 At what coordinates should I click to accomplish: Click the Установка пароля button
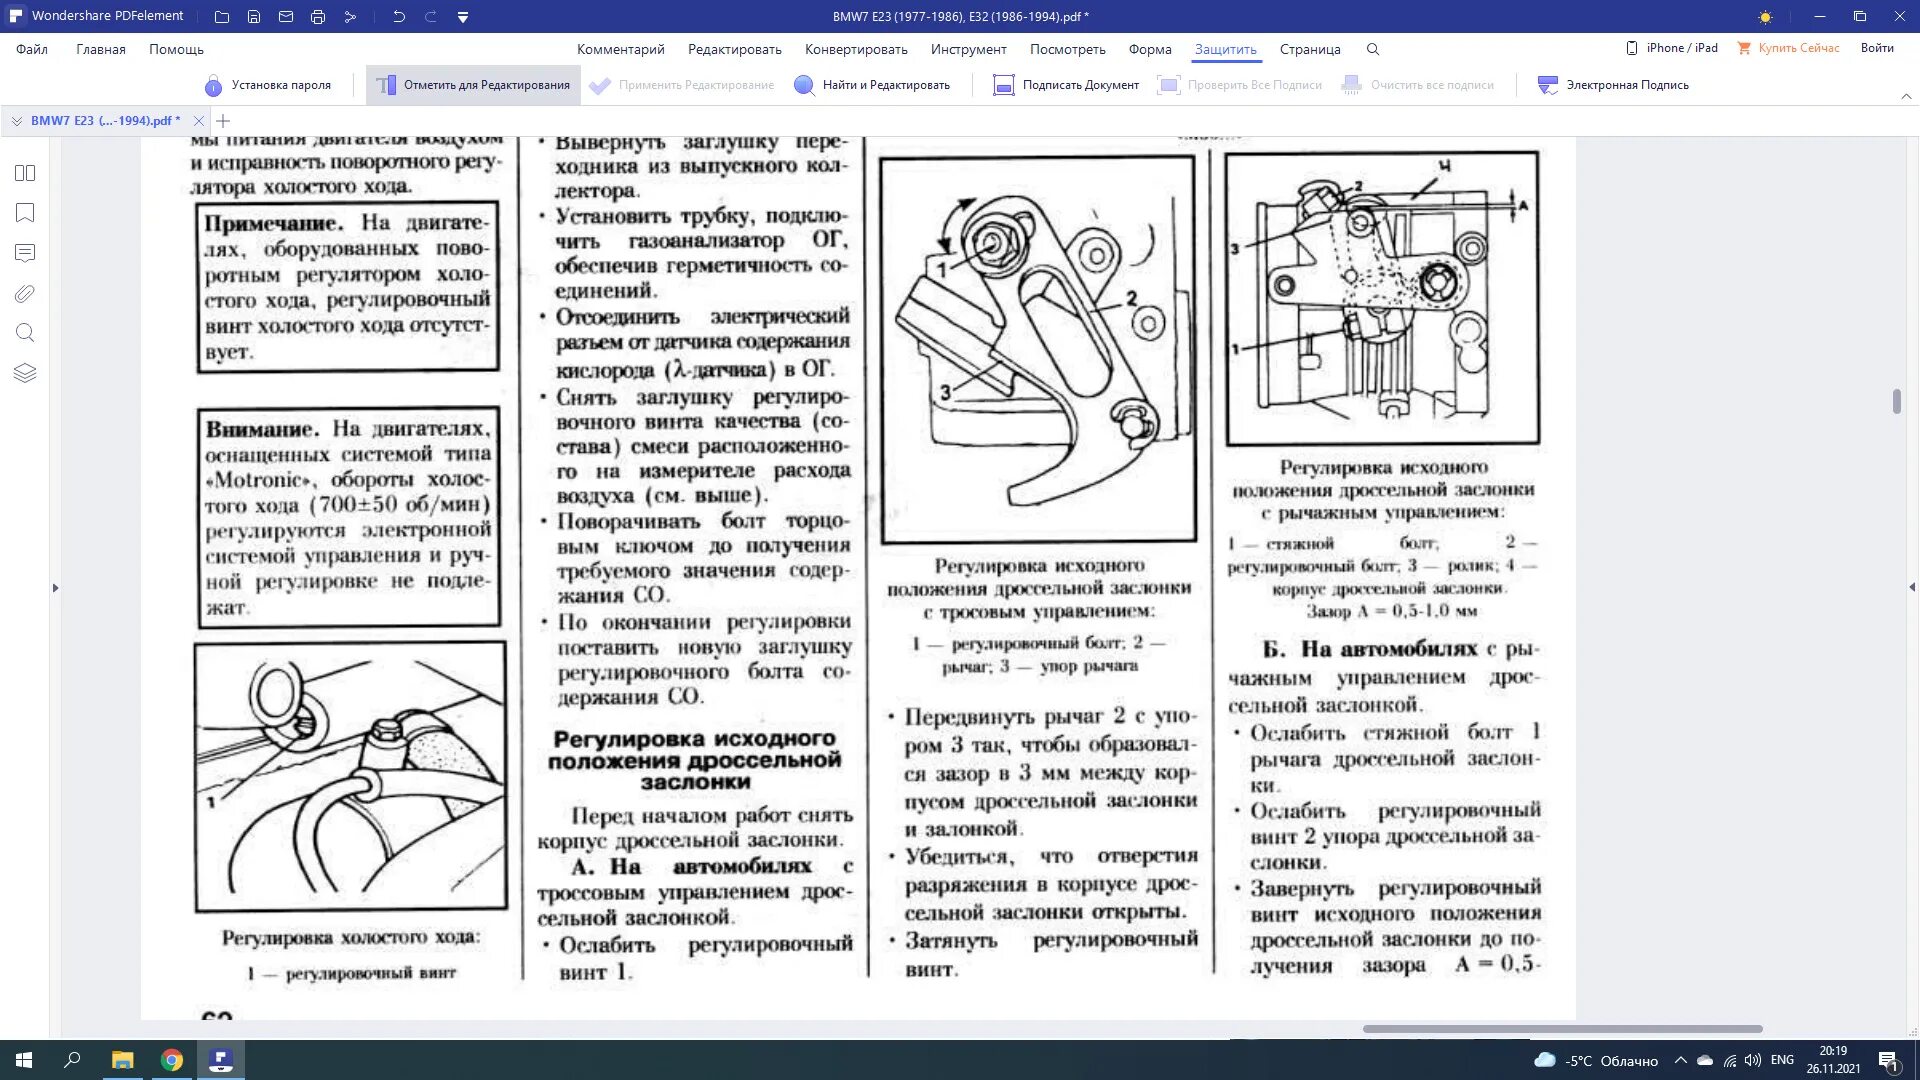pyautogui.click(x=268, y=85)
